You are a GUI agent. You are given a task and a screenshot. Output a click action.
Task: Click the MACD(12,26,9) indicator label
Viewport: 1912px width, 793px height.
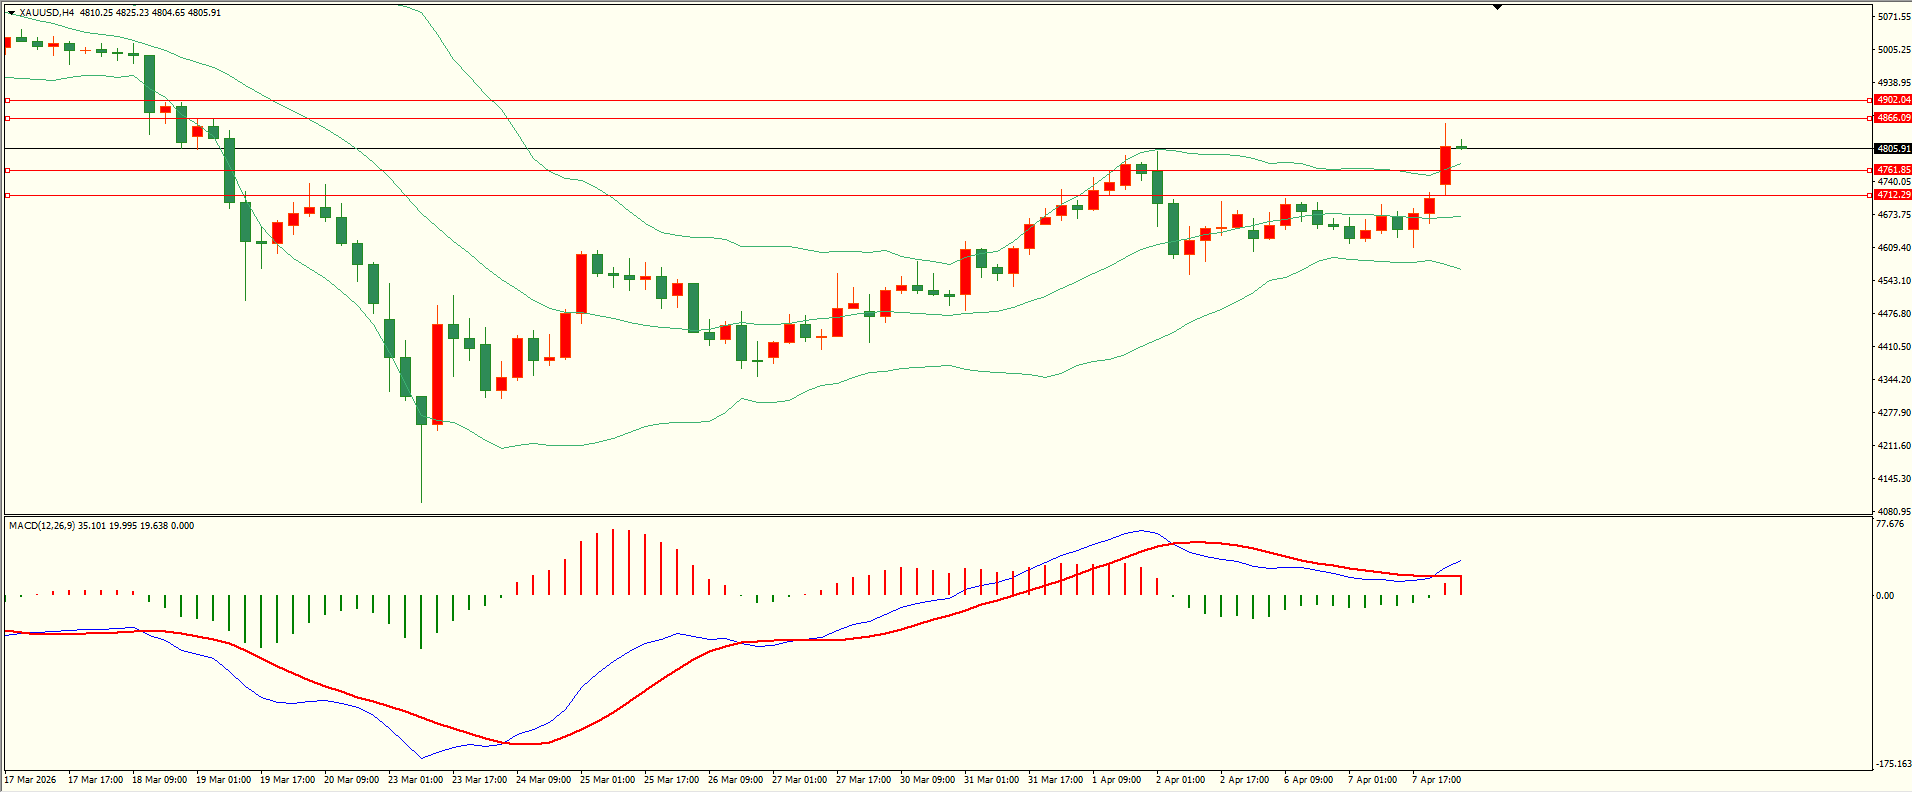[41, 526]
